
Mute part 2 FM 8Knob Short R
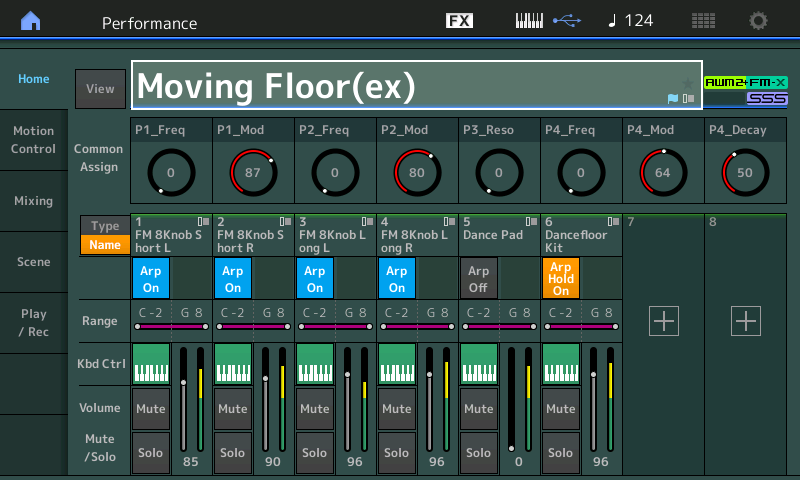point(233,408)
